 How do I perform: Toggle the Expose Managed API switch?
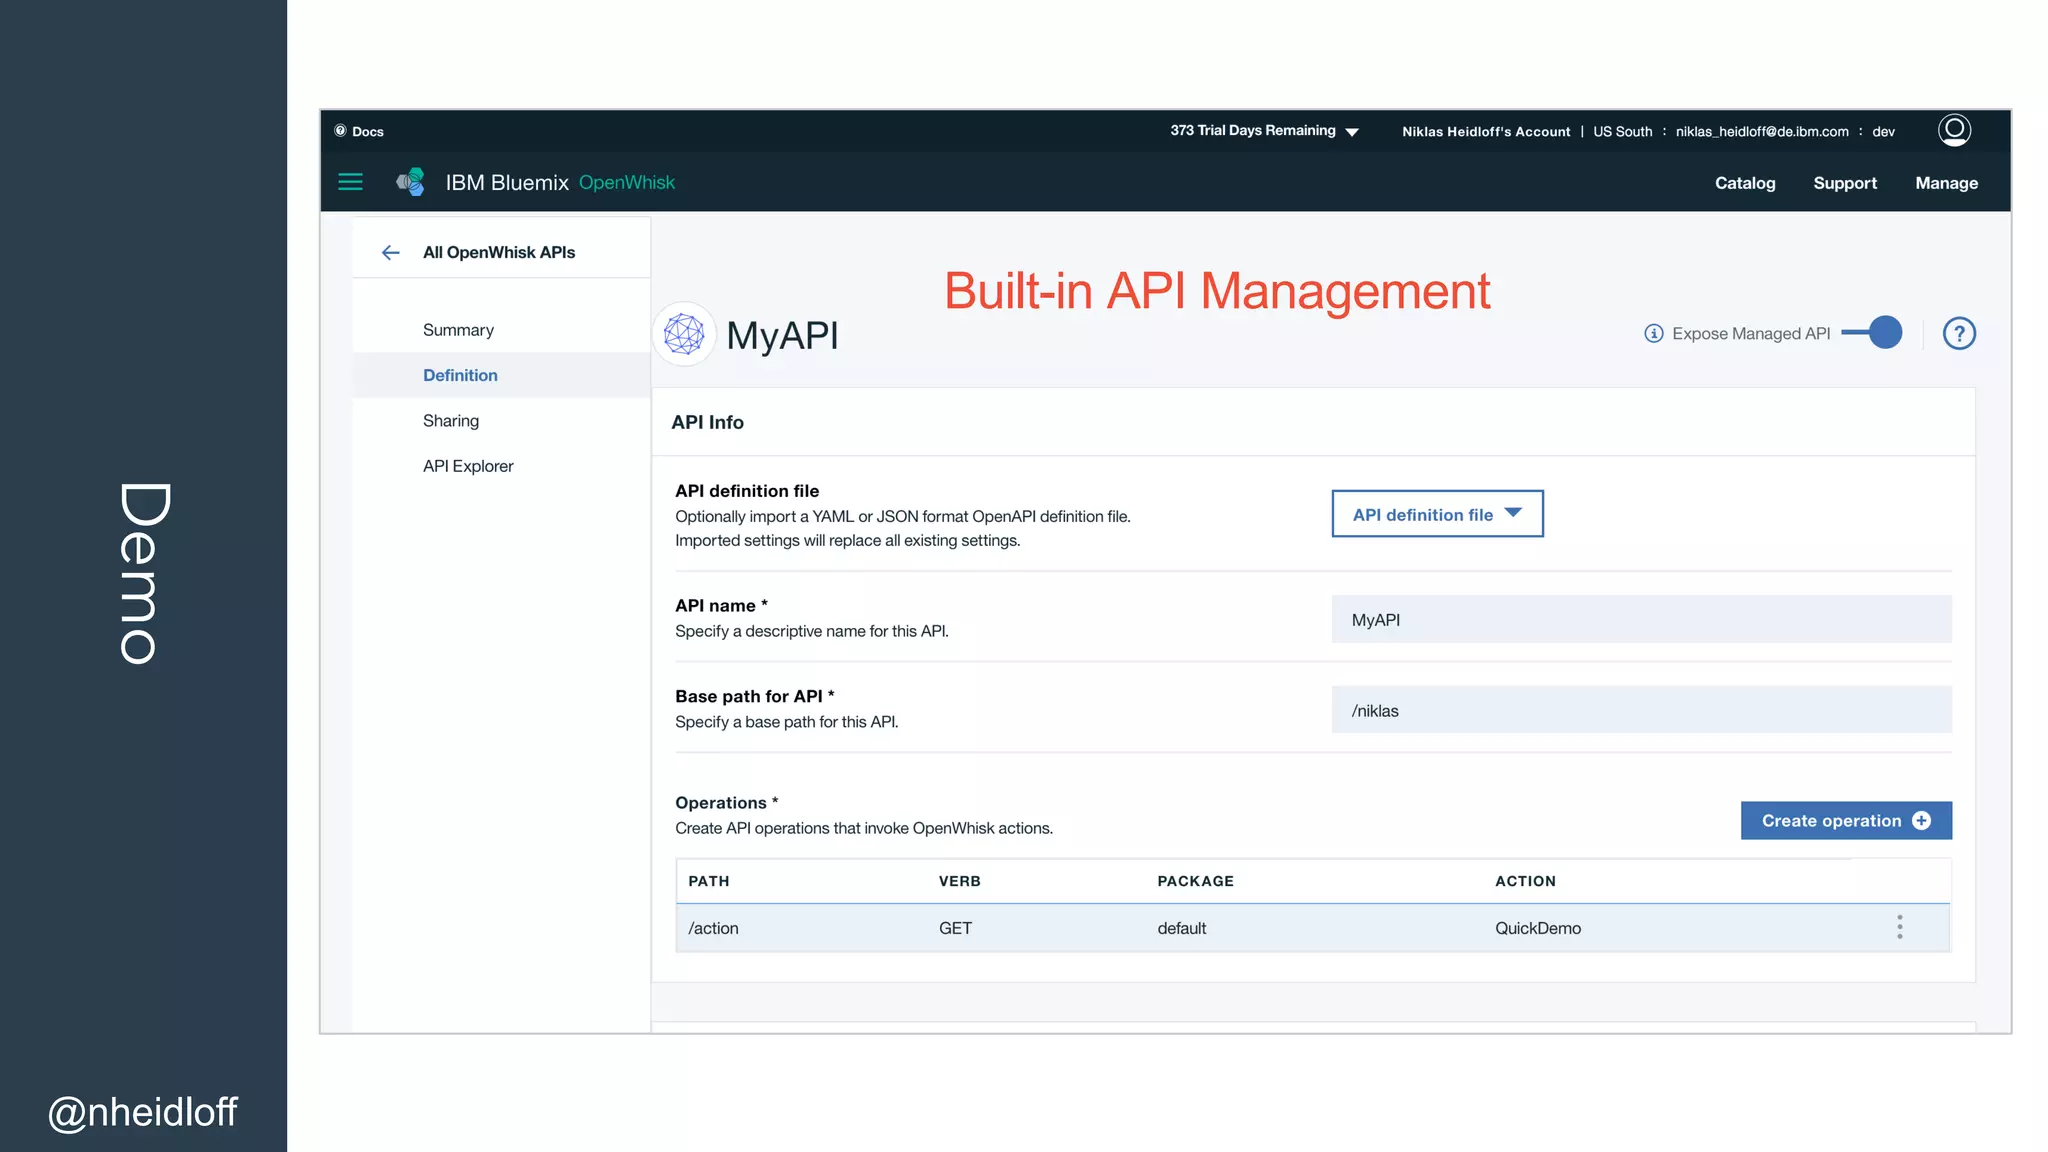pyautogui.click(x=1873, y=333)
